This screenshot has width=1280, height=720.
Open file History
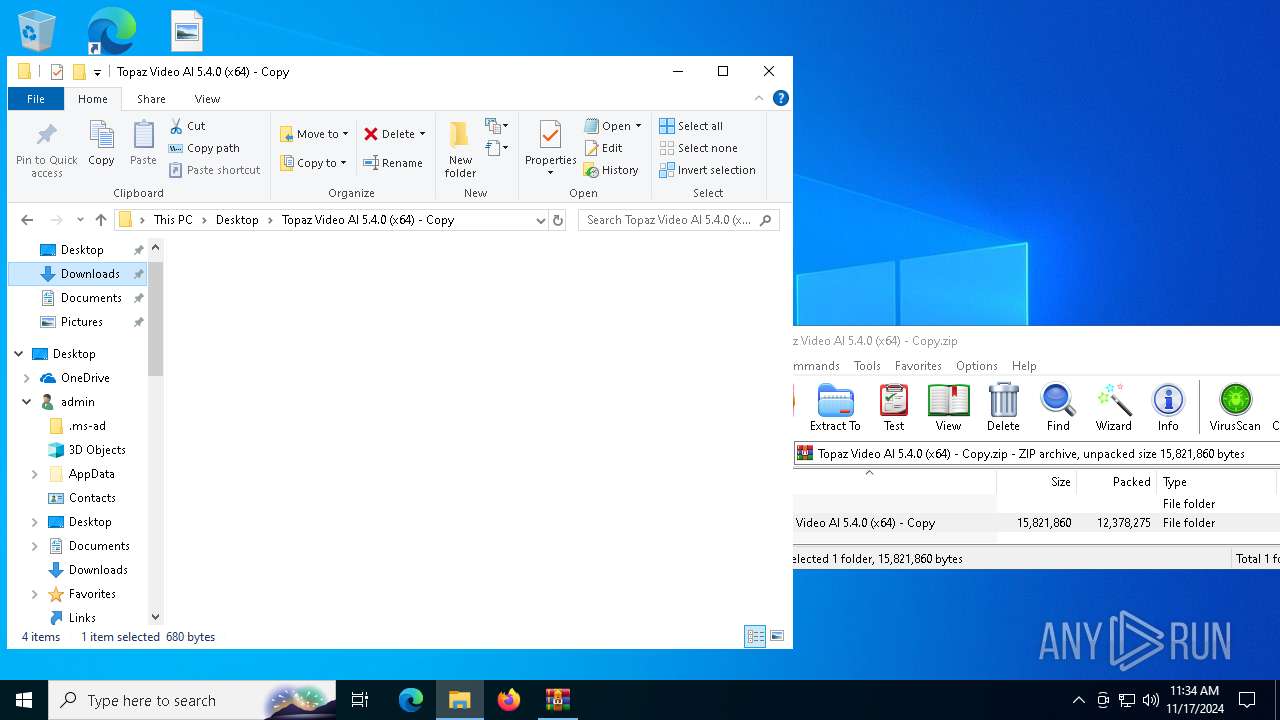610,170
